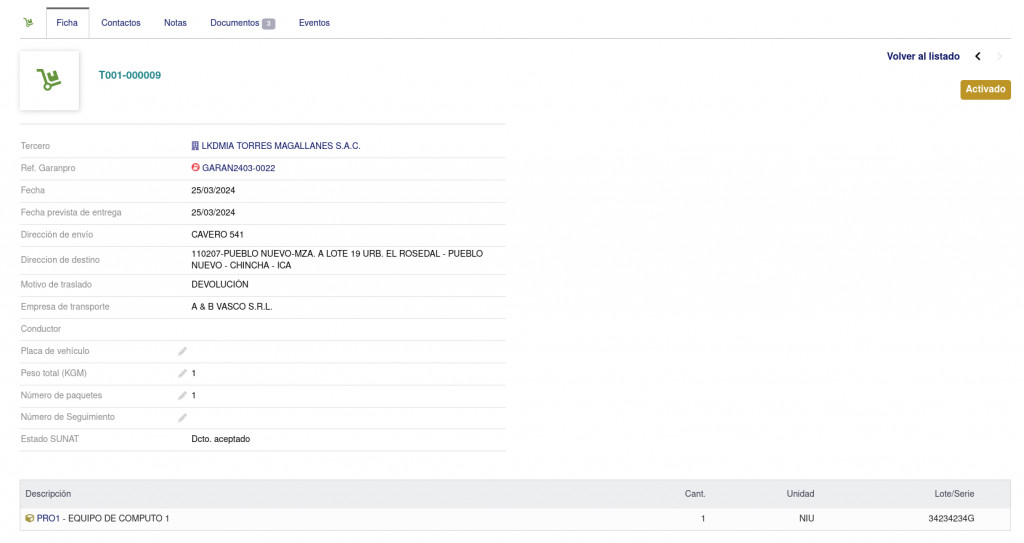Edit Peso total (KGM) using the pencil icon
This screenshot has height=543, width=1024.
182,374
